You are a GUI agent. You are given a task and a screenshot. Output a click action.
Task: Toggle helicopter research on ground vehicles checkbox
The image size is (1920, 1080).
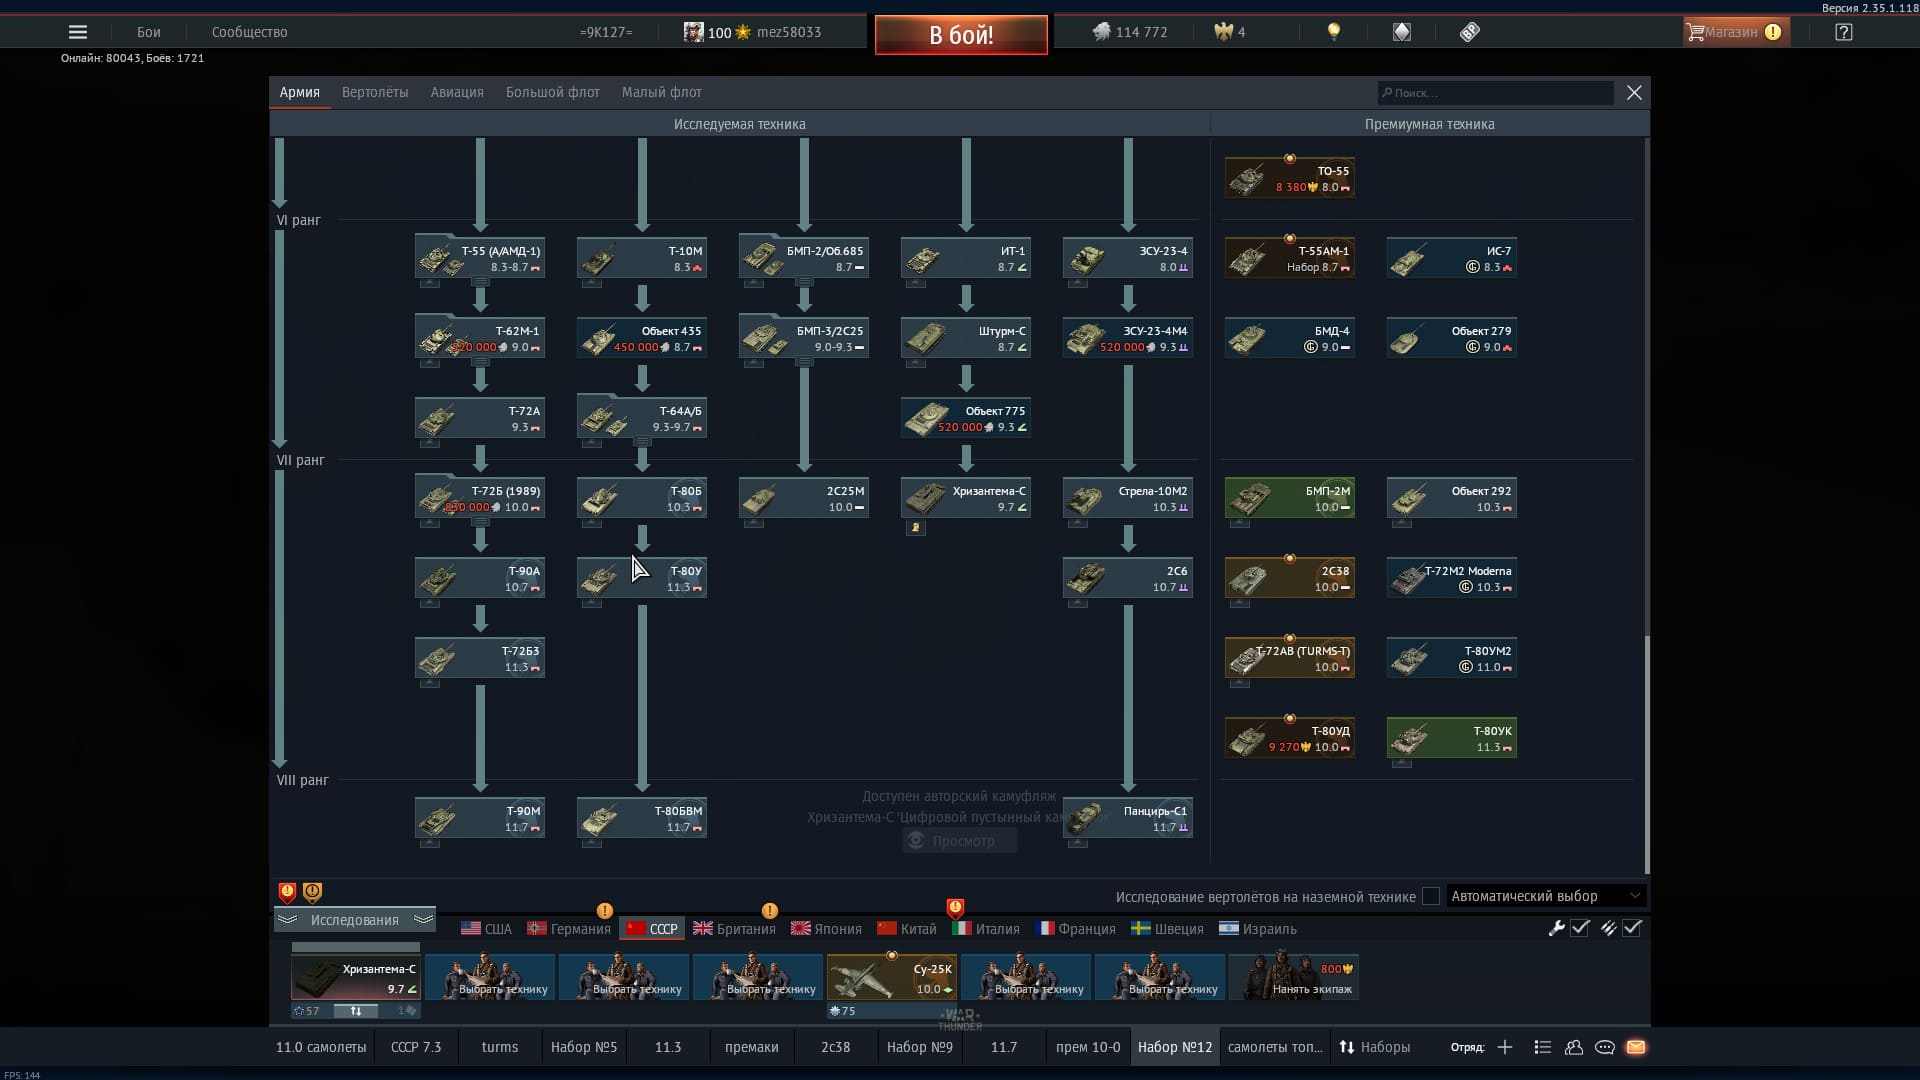[1431, 896]
